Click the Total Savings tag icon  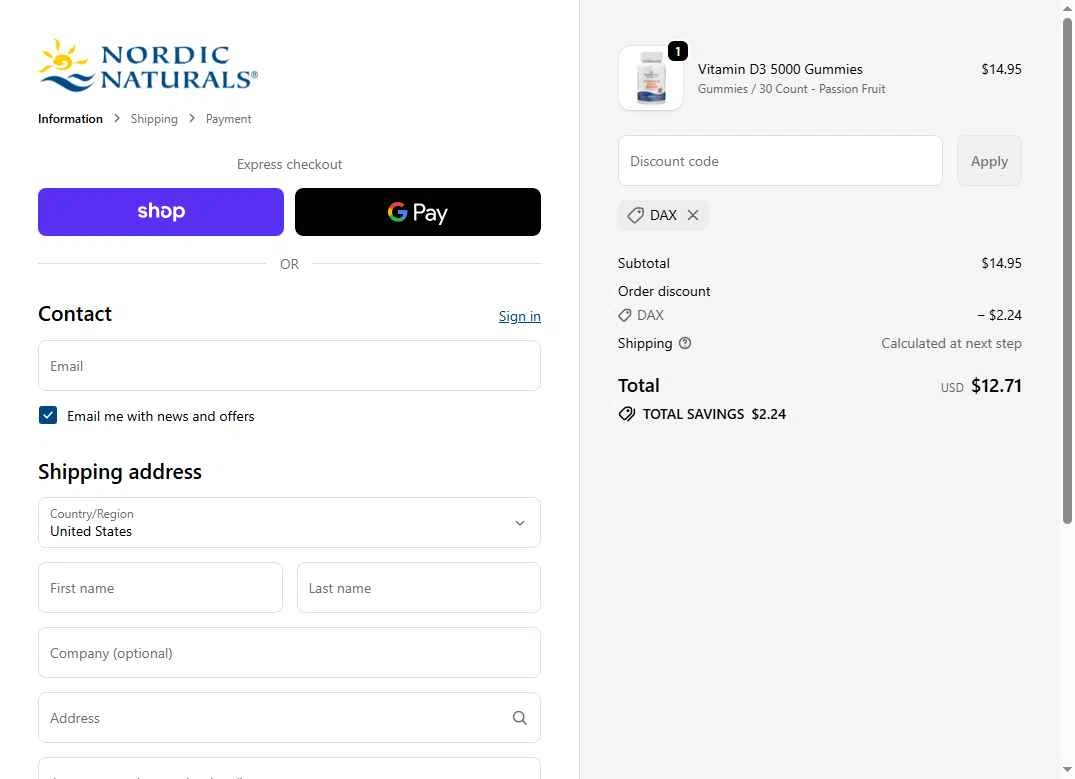[627, 414]
